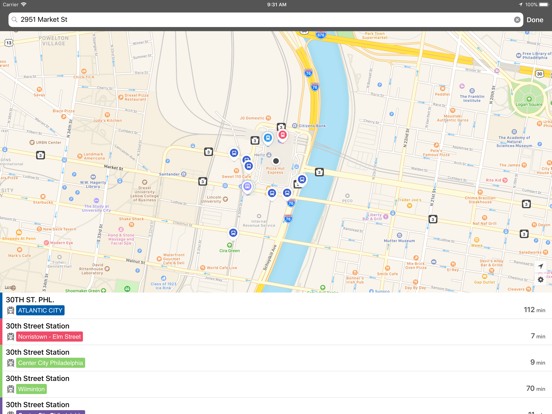Tap the bus stop marker beside URBN Center

40,155
